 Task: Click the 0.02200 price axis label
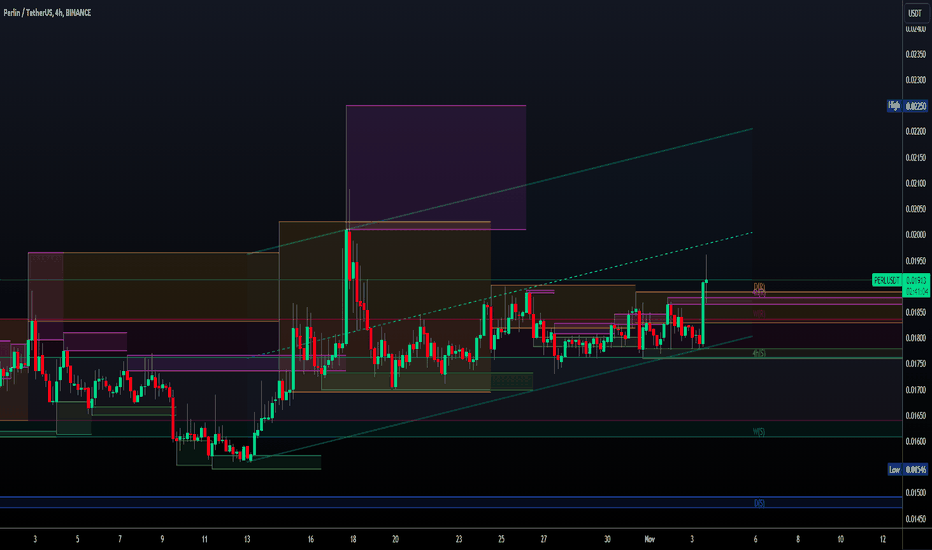pyautogui.click(x=915, y=131)
